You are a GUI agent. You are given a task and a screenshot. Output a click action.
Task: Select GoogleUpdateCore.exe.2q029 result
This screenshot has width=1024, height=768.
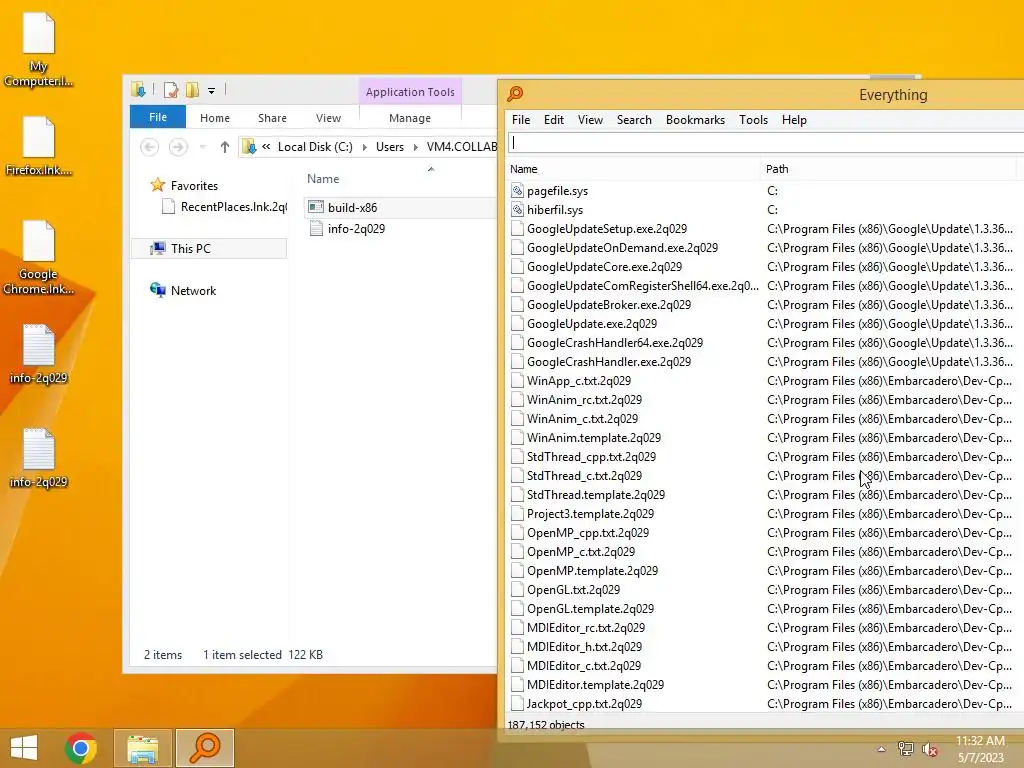[604, 266]
